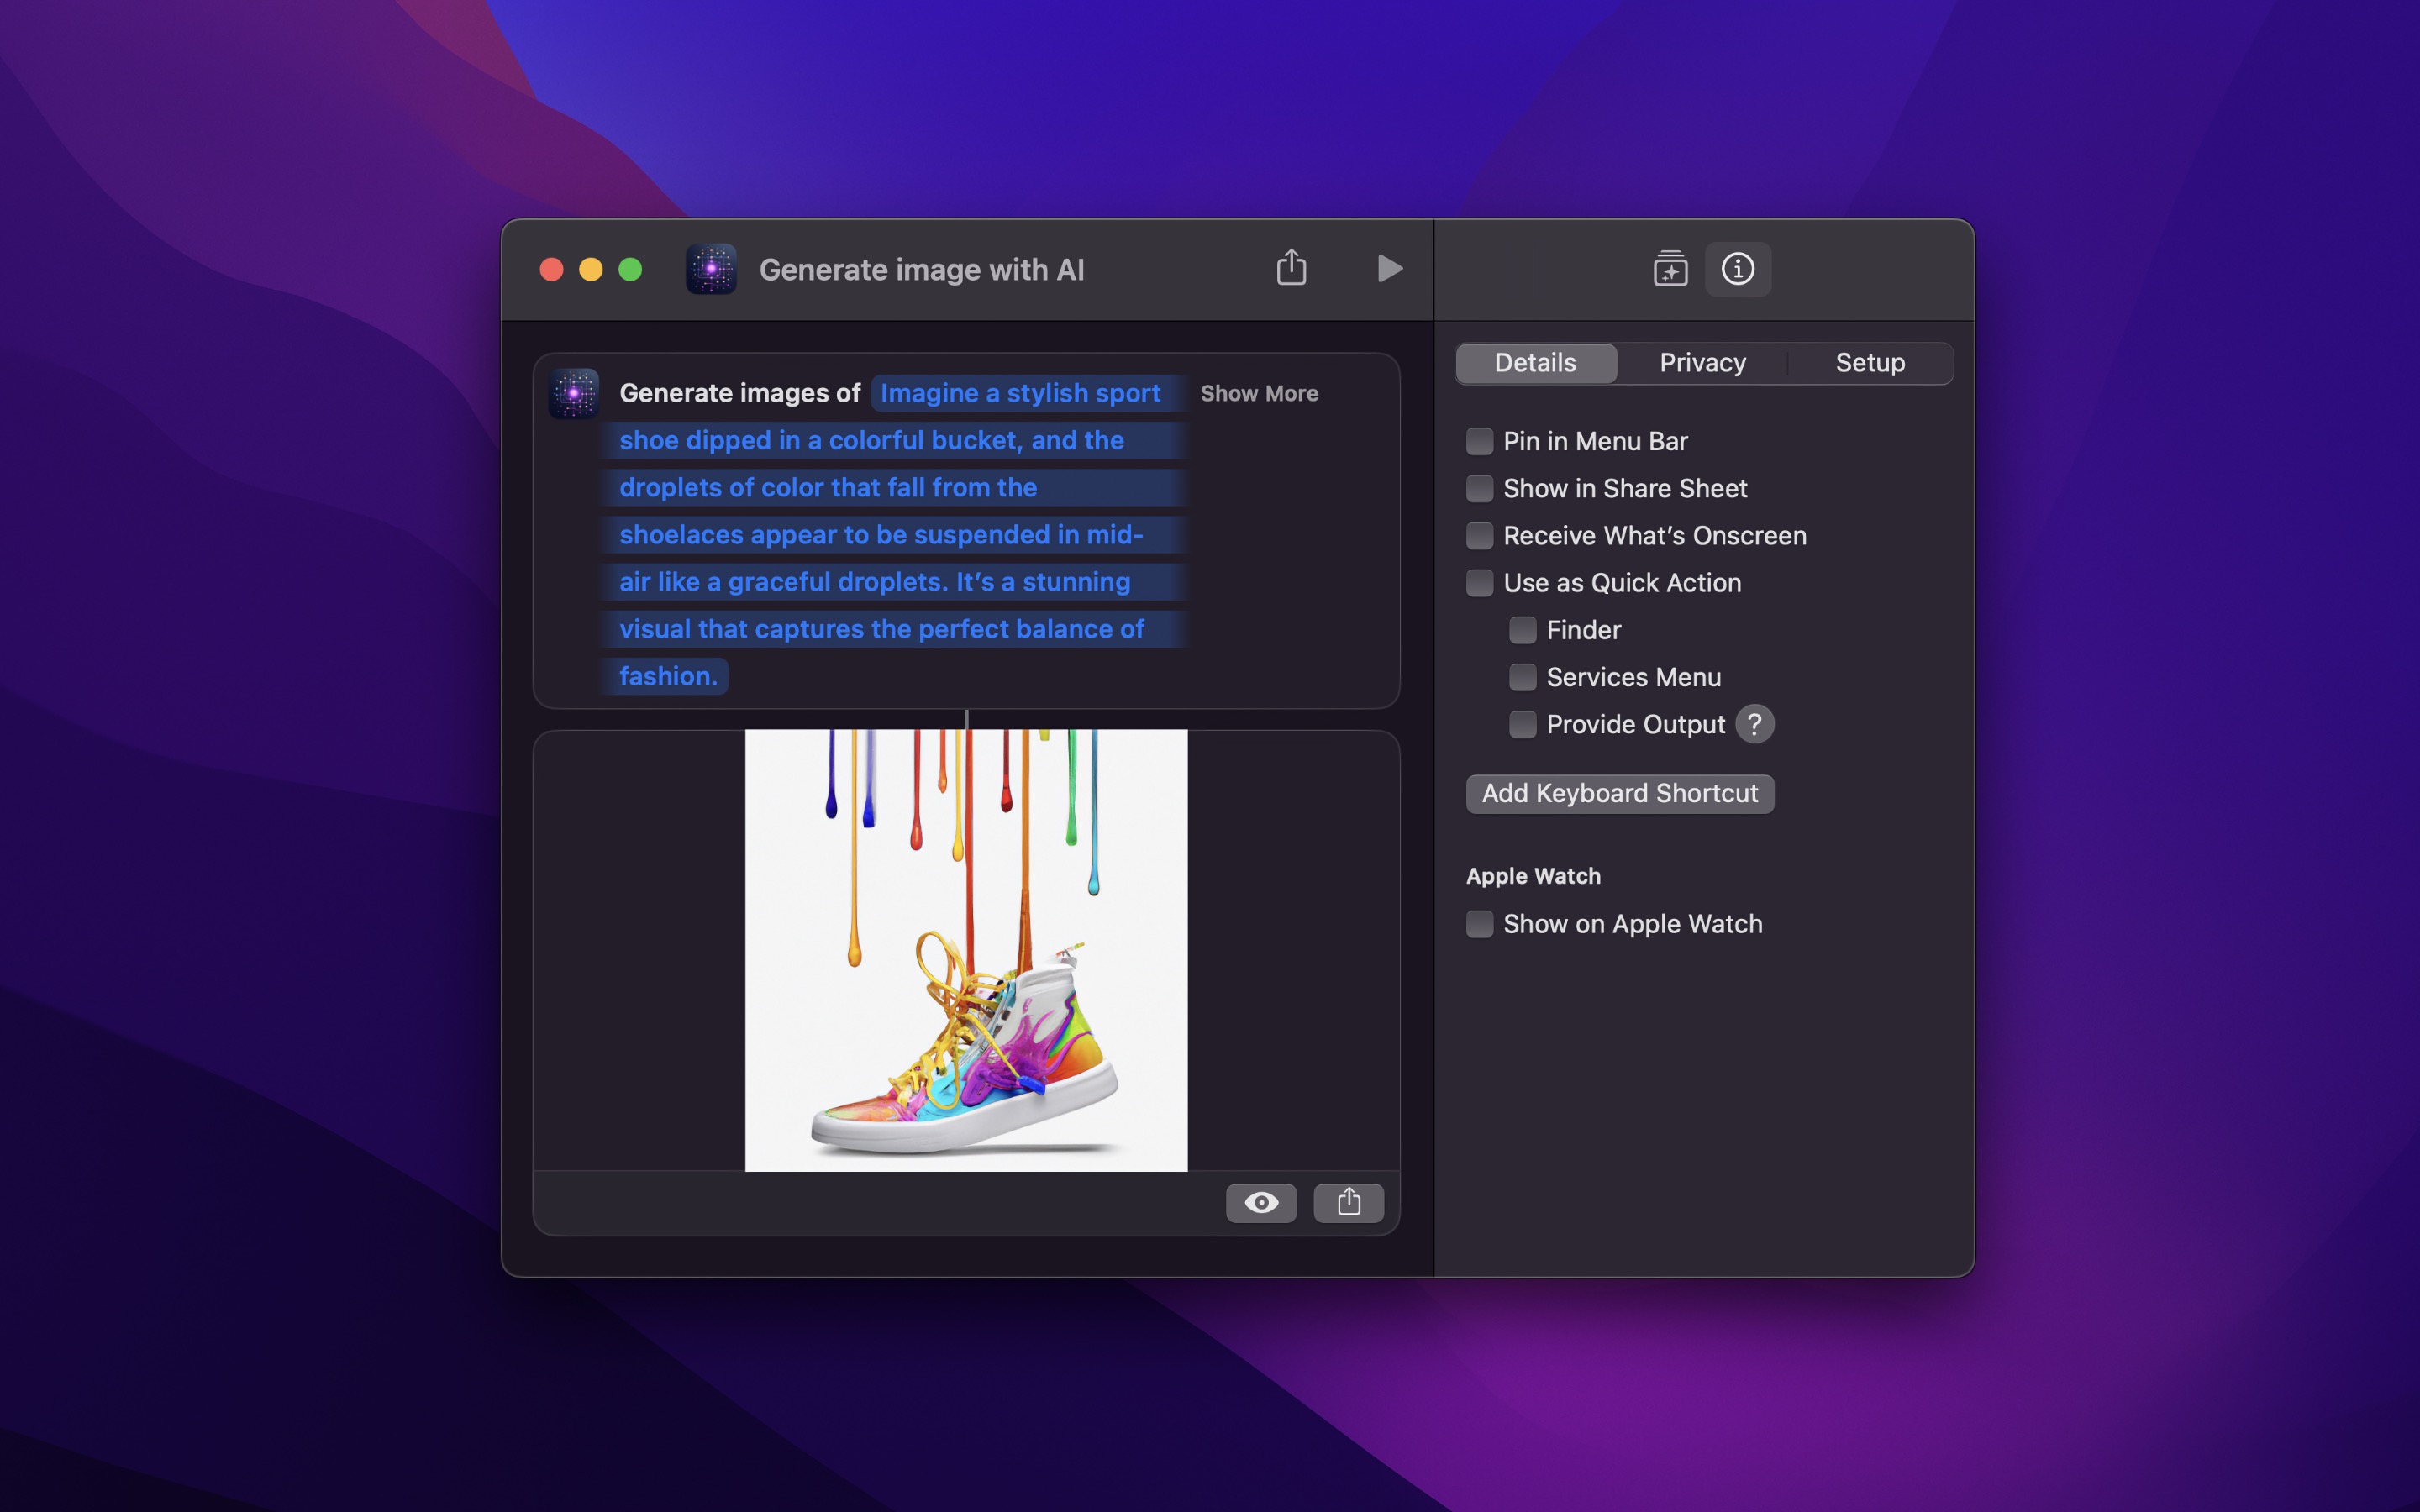The image size is (2420, 1512).
Task: Check the Finder quick action option
Action: (1522, 629)
